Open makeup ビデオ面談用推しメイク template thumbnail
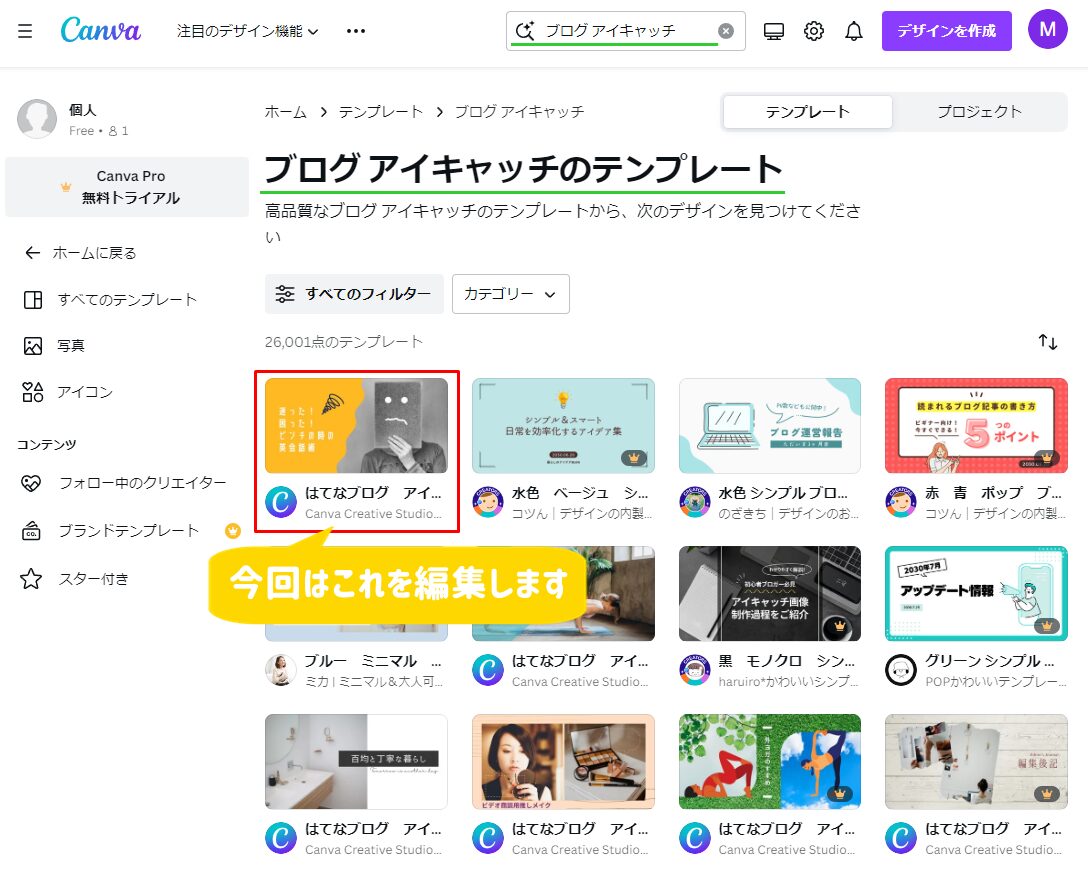The width and height of the screenshot is (1088, 877). tap(563, 762)
